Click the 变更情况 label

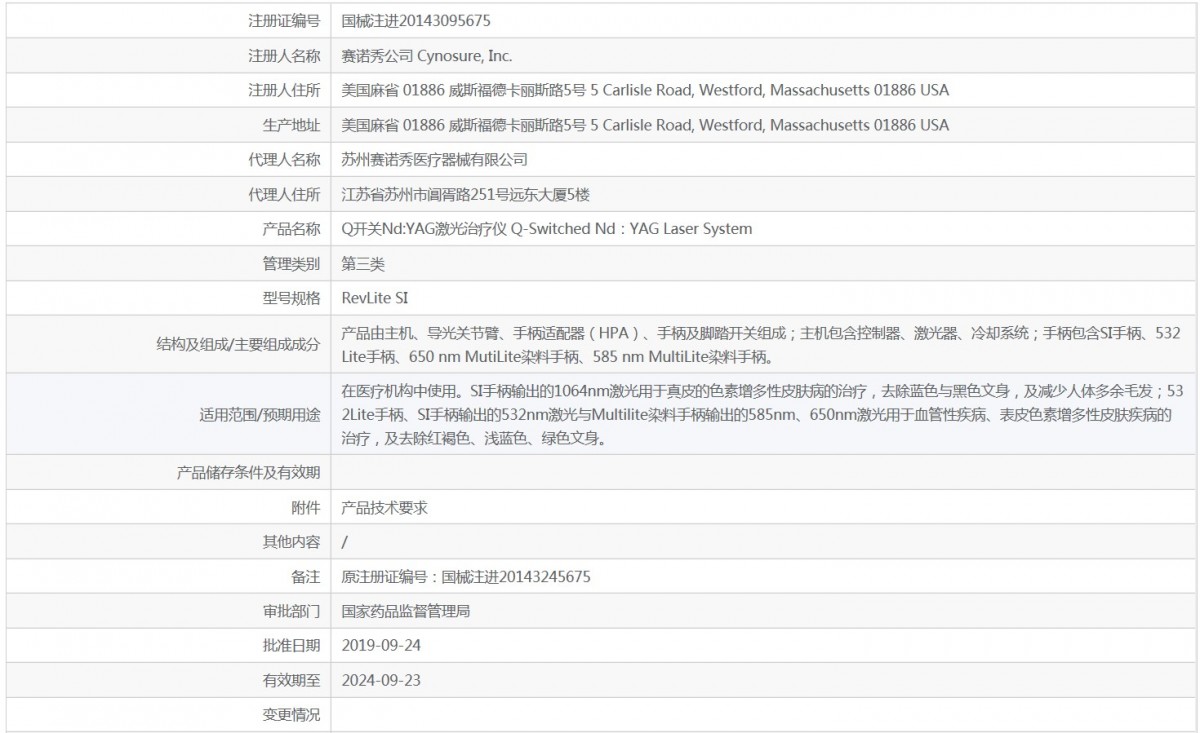[x=291, y=715]
